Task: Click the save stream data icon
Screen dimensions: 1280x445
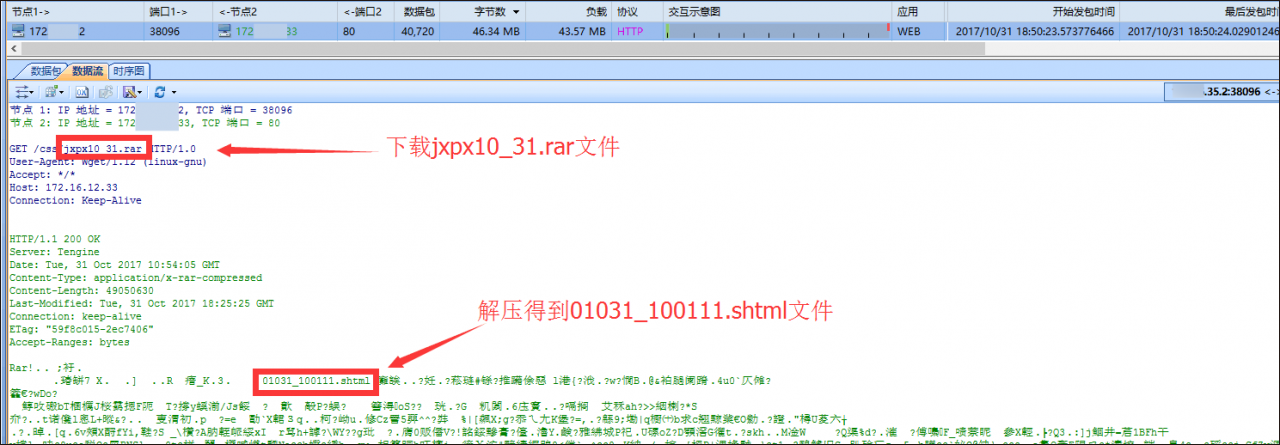Action: click(x=129, y=92)
